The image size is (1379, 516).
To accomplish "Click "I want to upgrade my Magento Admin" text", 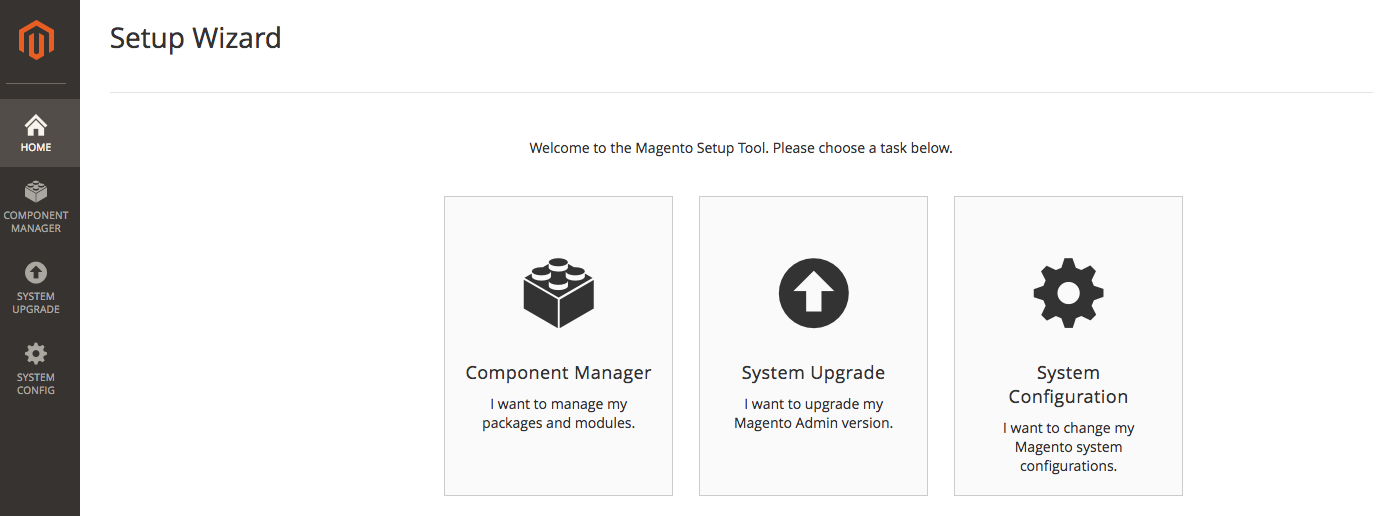I will coord(813,414).
